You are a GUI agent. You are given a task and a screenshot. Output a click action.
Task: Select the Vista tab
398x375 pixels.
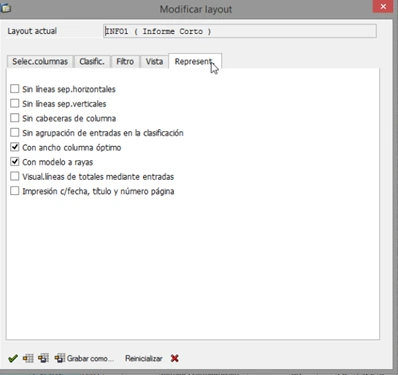click(x=154, y=61)
